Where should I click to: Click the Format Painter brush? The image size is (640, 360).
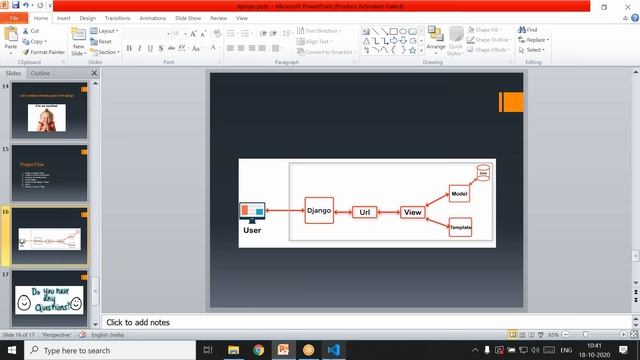[x=44, y=52]
